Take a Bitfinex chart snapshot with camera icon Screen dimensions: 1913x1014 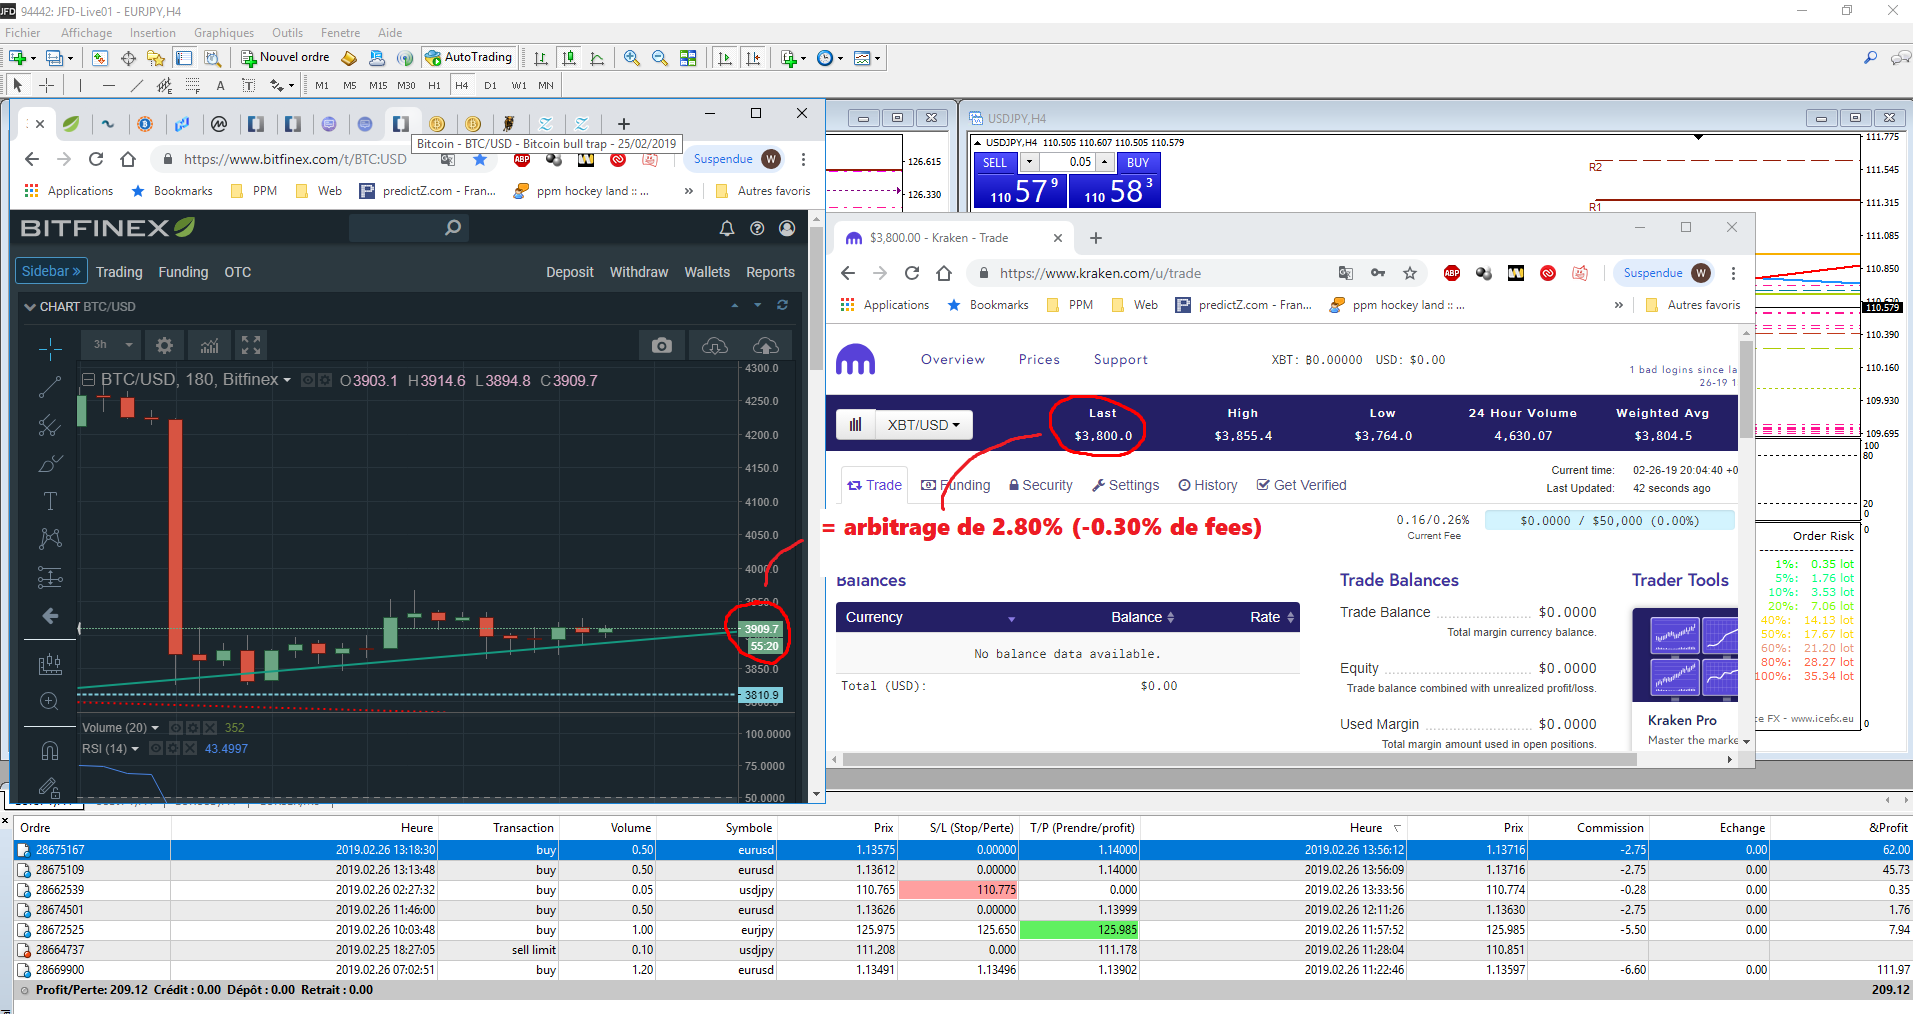pos(661,345)
